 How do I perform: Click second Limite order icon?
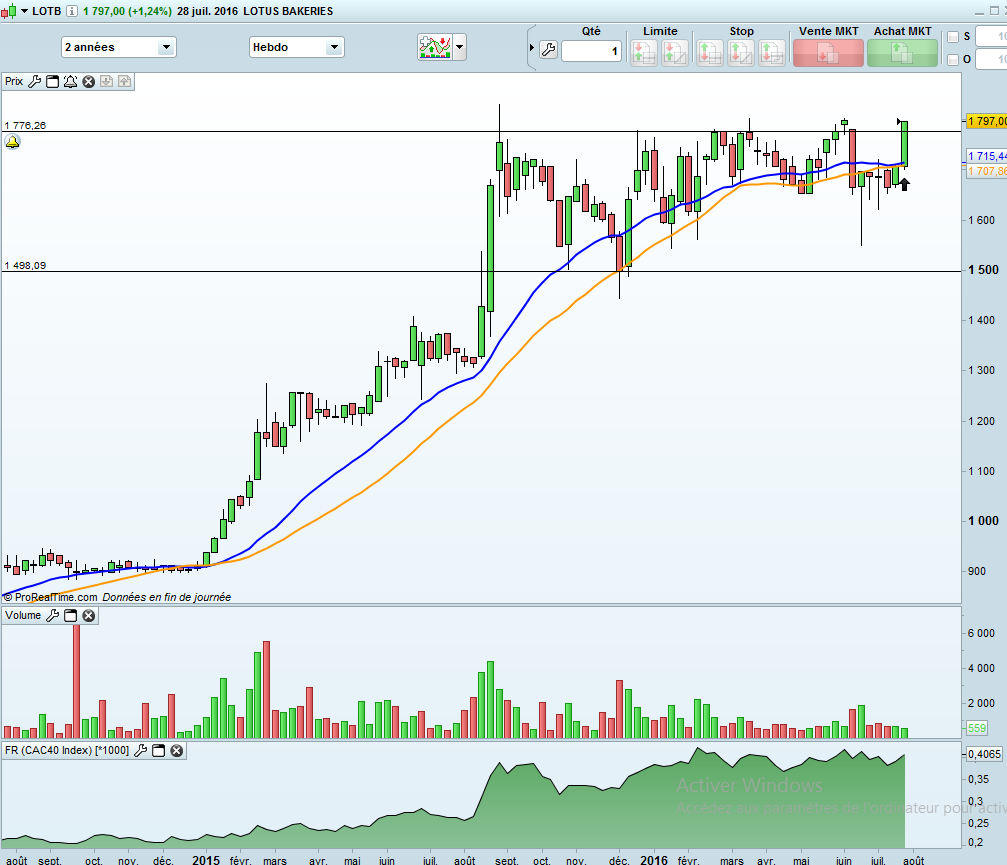pos(675,53)
